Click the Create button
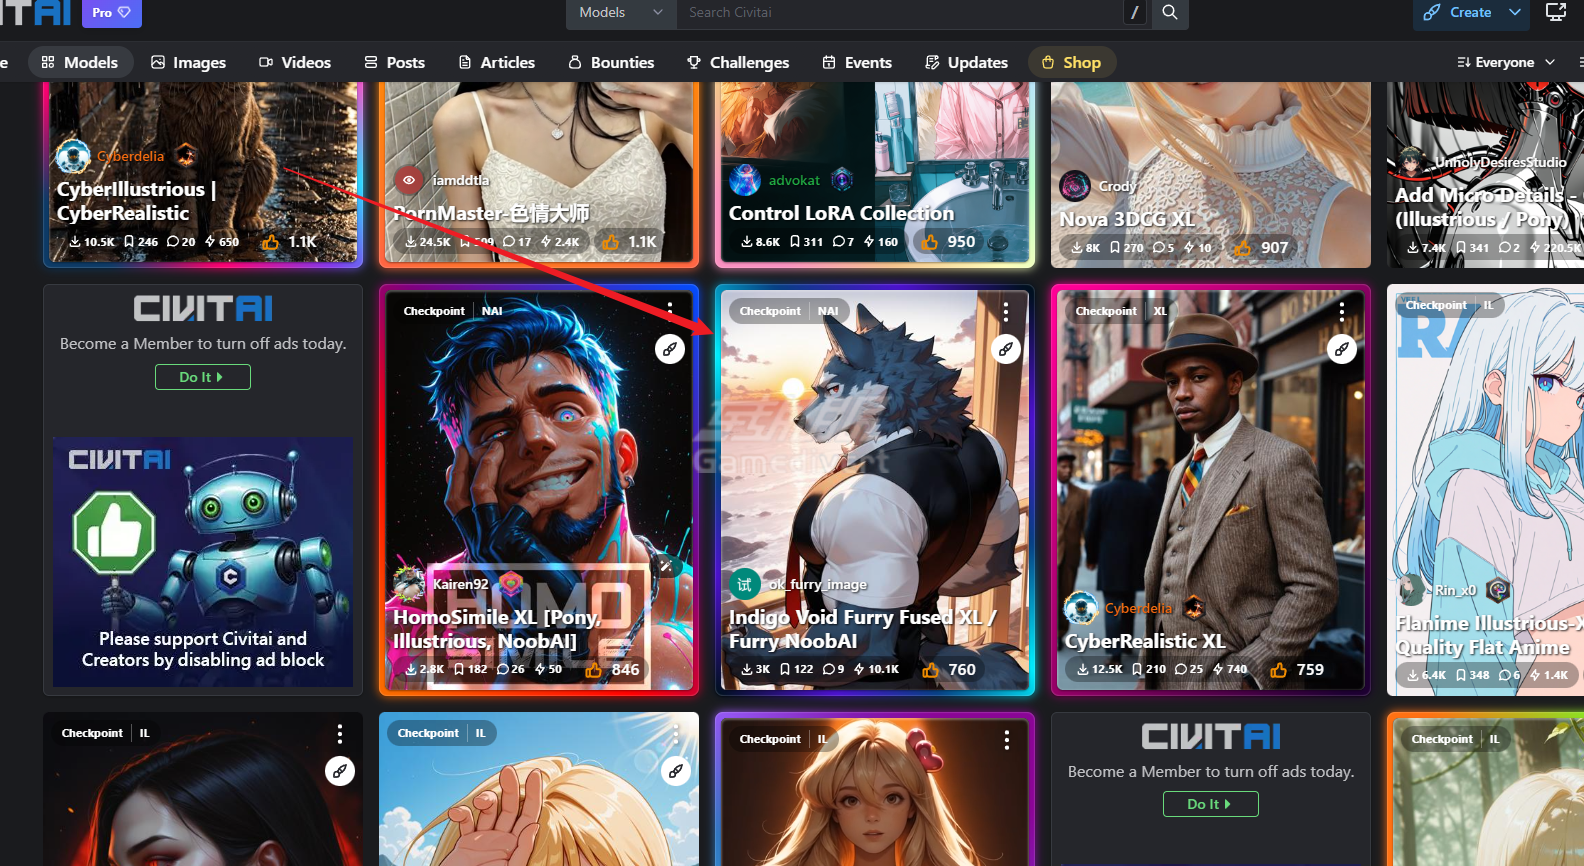The image size is (1584, 866). coord(1457,13)
